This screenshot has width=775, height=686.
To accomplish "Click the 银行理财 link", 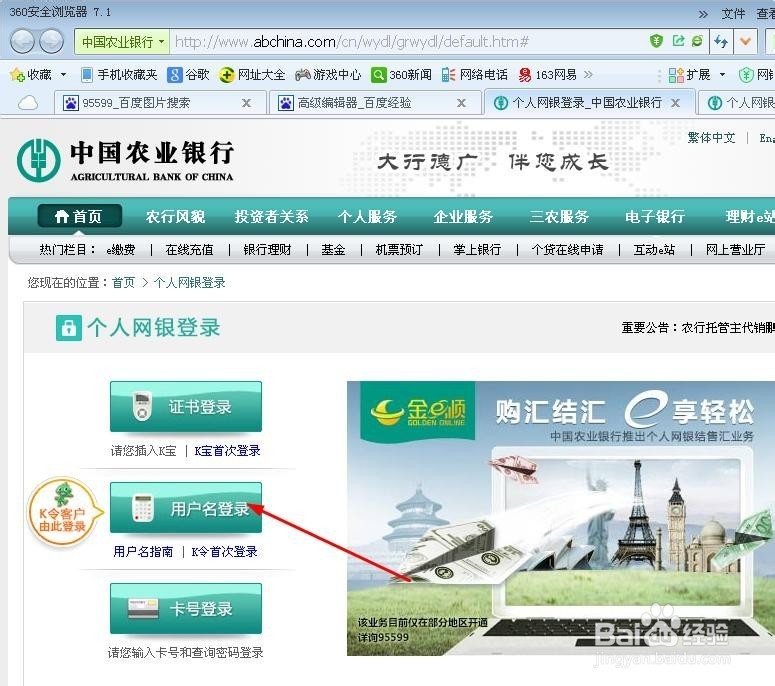I will click(x=267, y=250).
